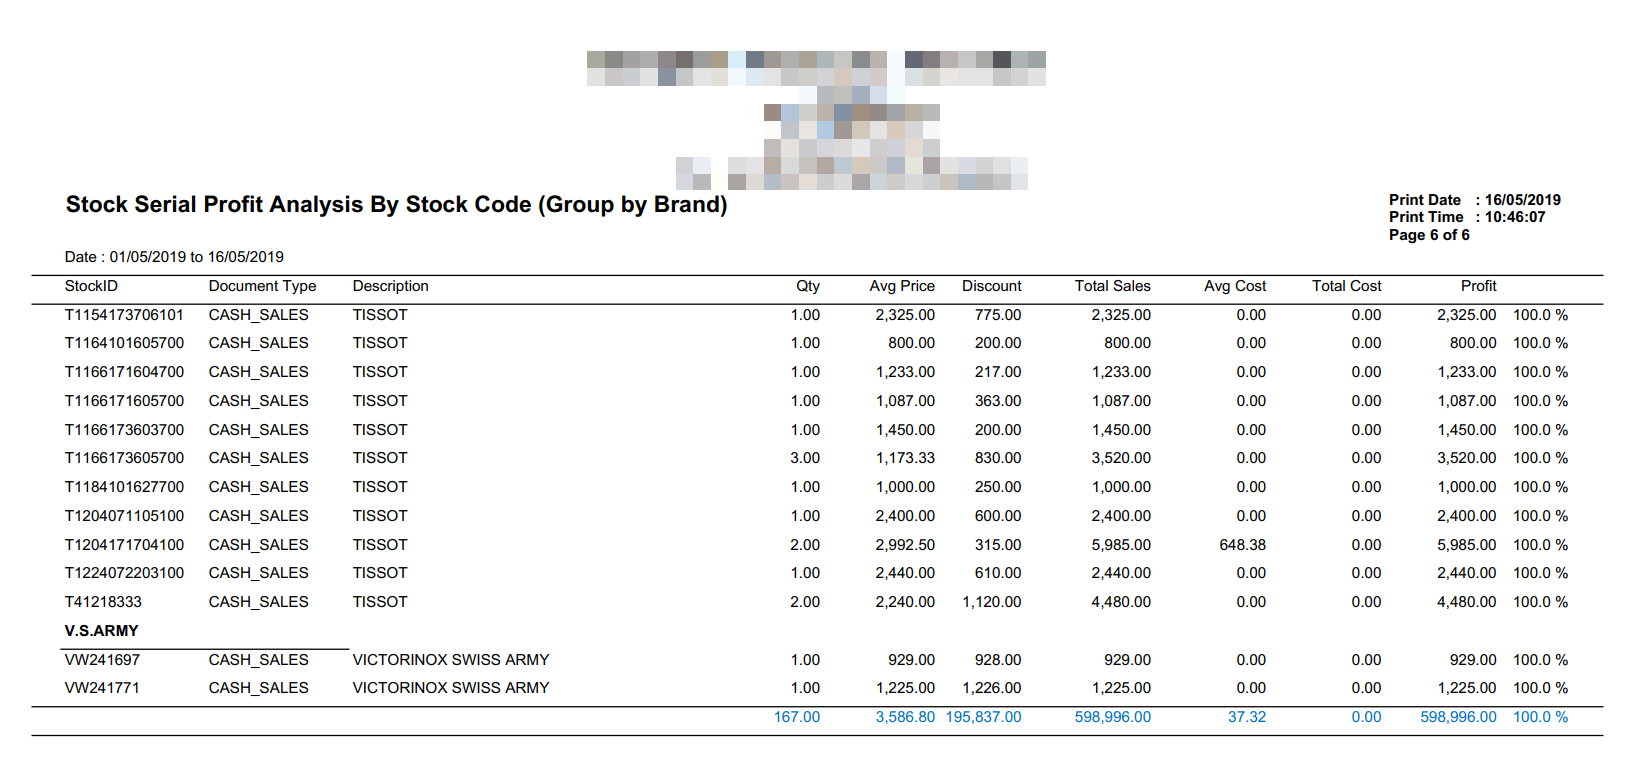This screenshot has height=773, width=1640.
Task: Click the average price 2,992.50
Action: point(906,545)
